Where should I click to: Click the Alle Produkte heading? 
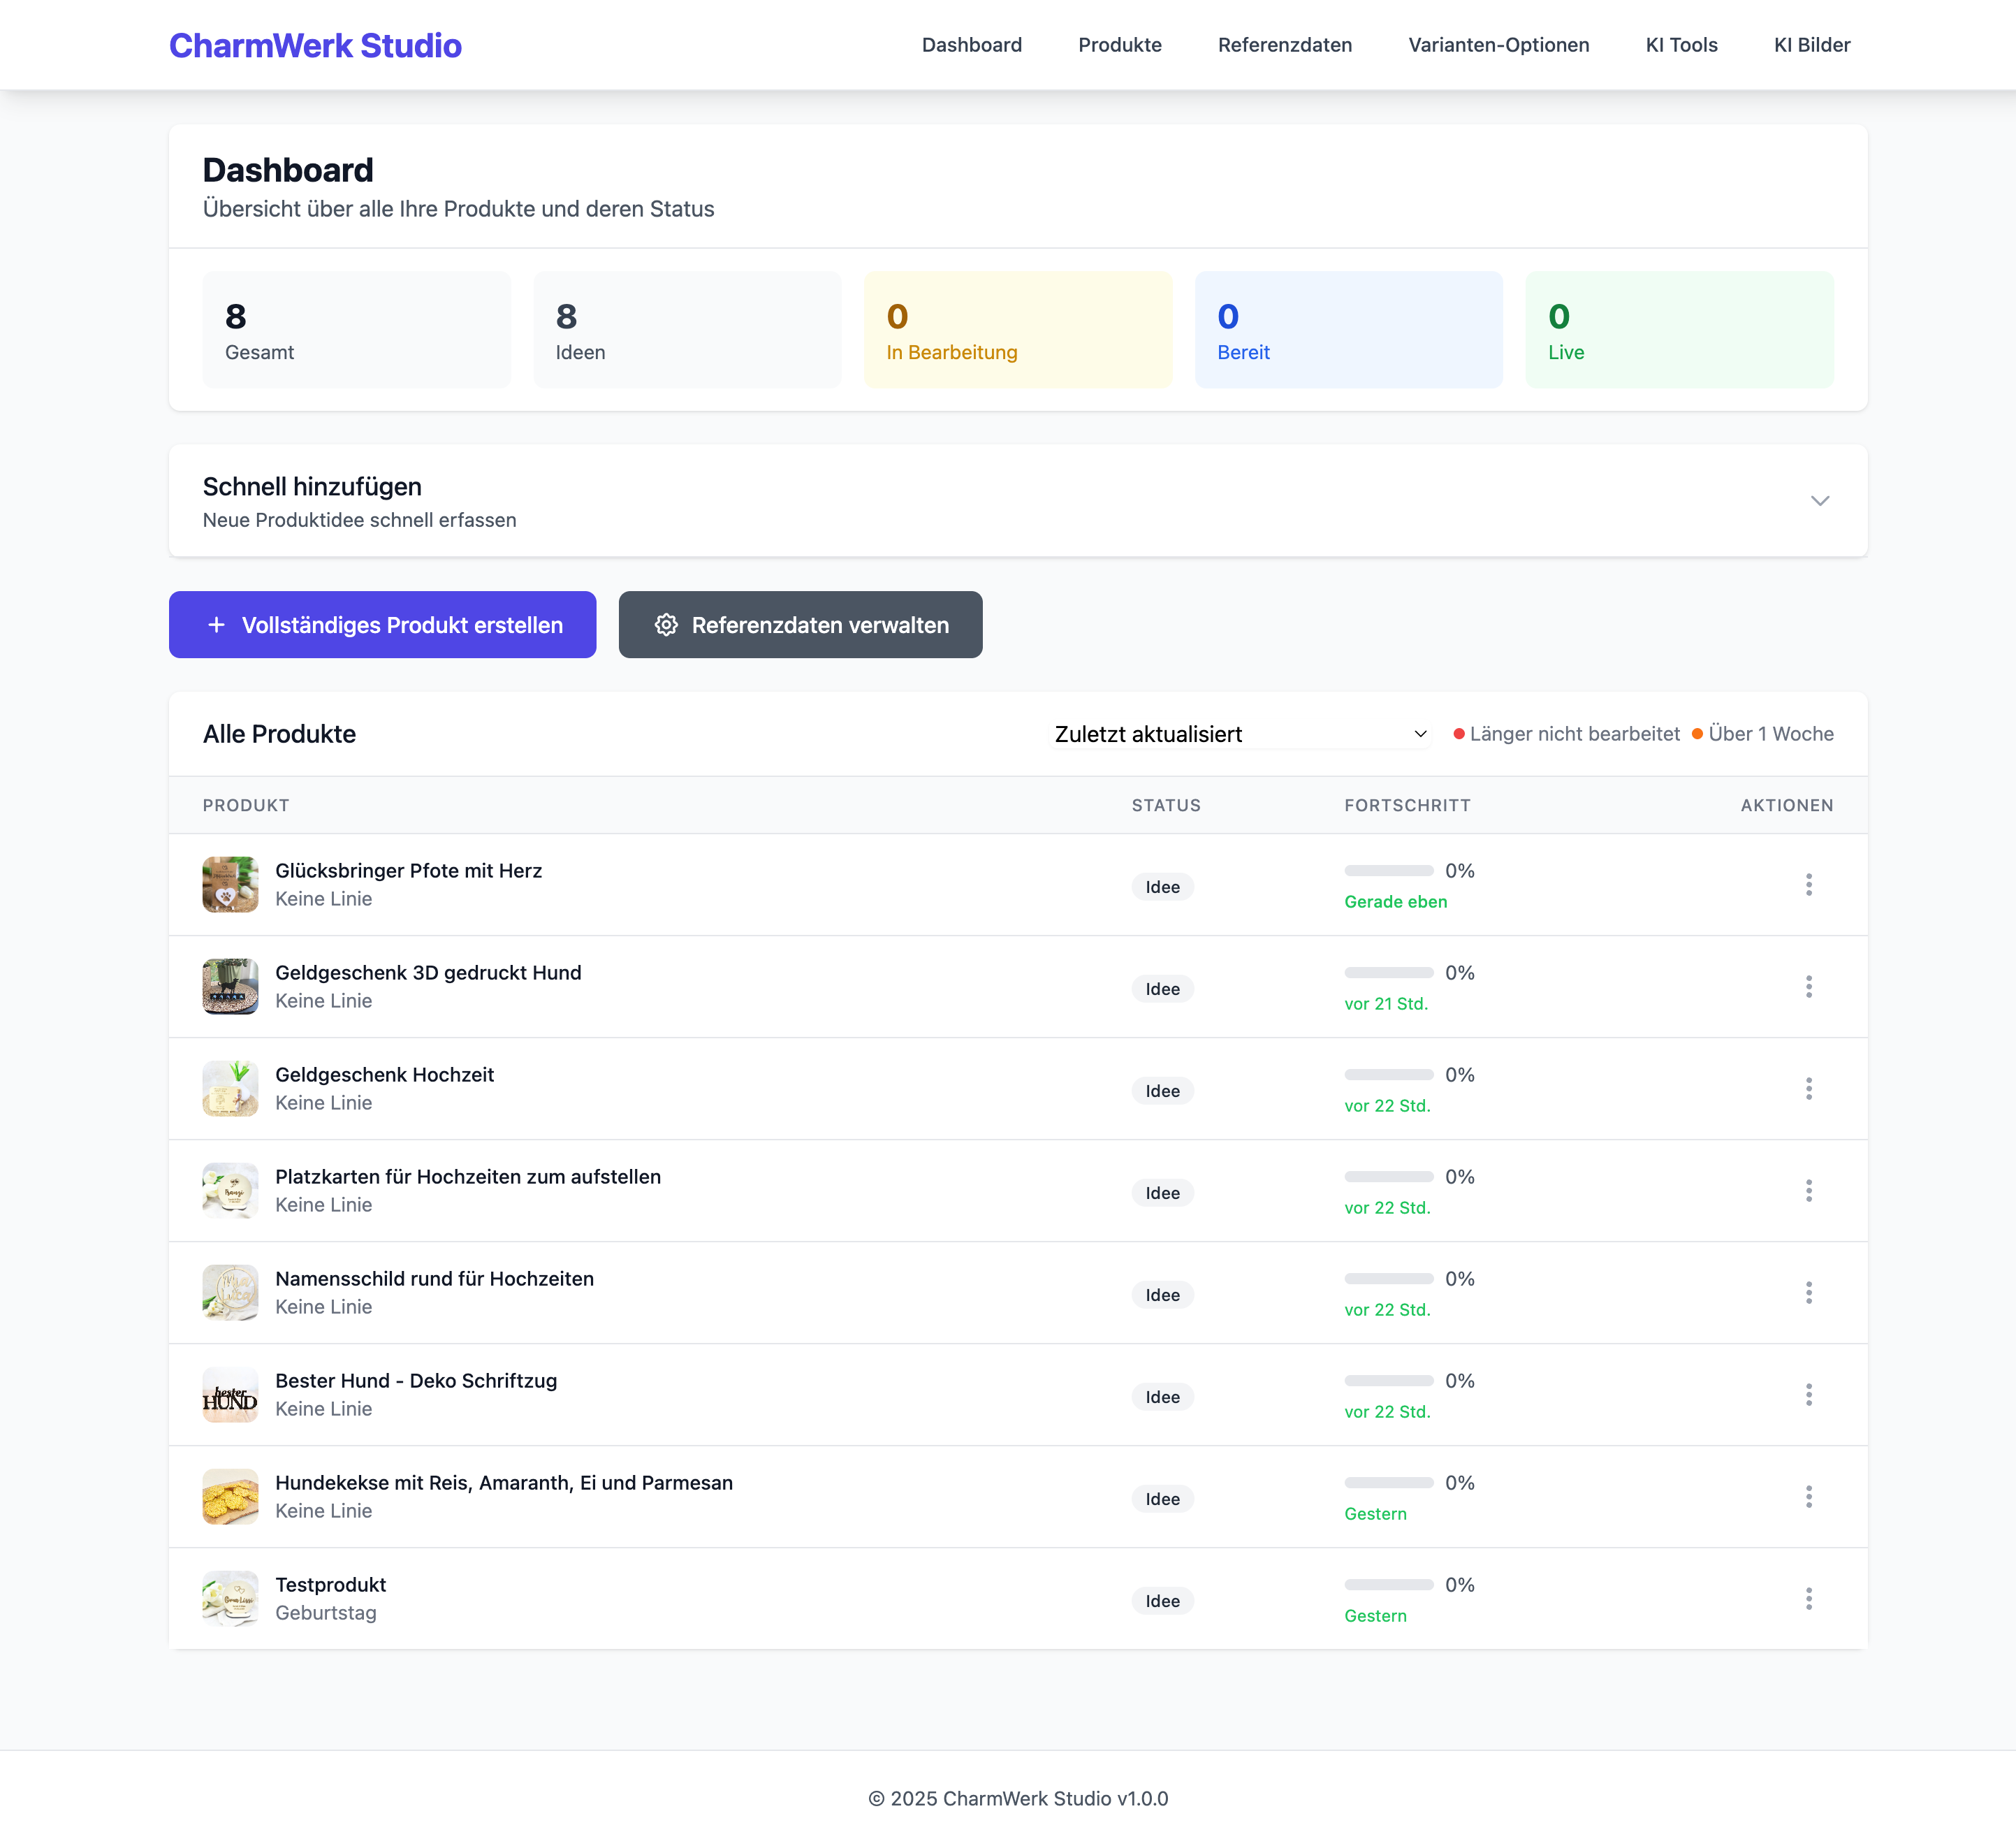pos(279,734)
